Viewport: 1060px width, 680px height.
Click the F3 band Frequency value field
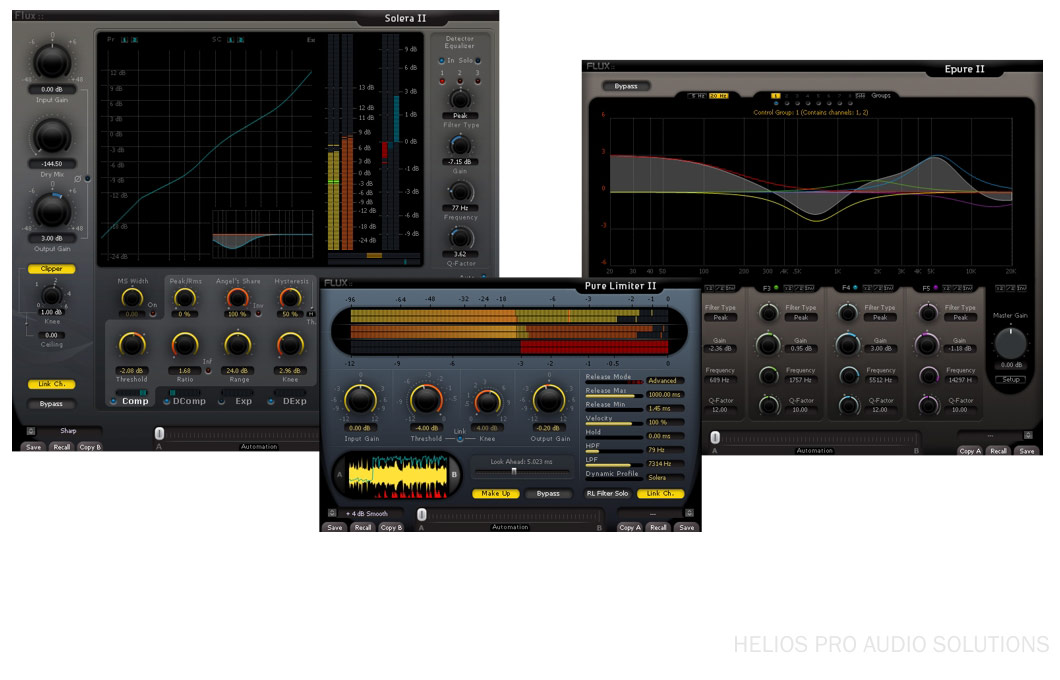(x=800, y=380)
